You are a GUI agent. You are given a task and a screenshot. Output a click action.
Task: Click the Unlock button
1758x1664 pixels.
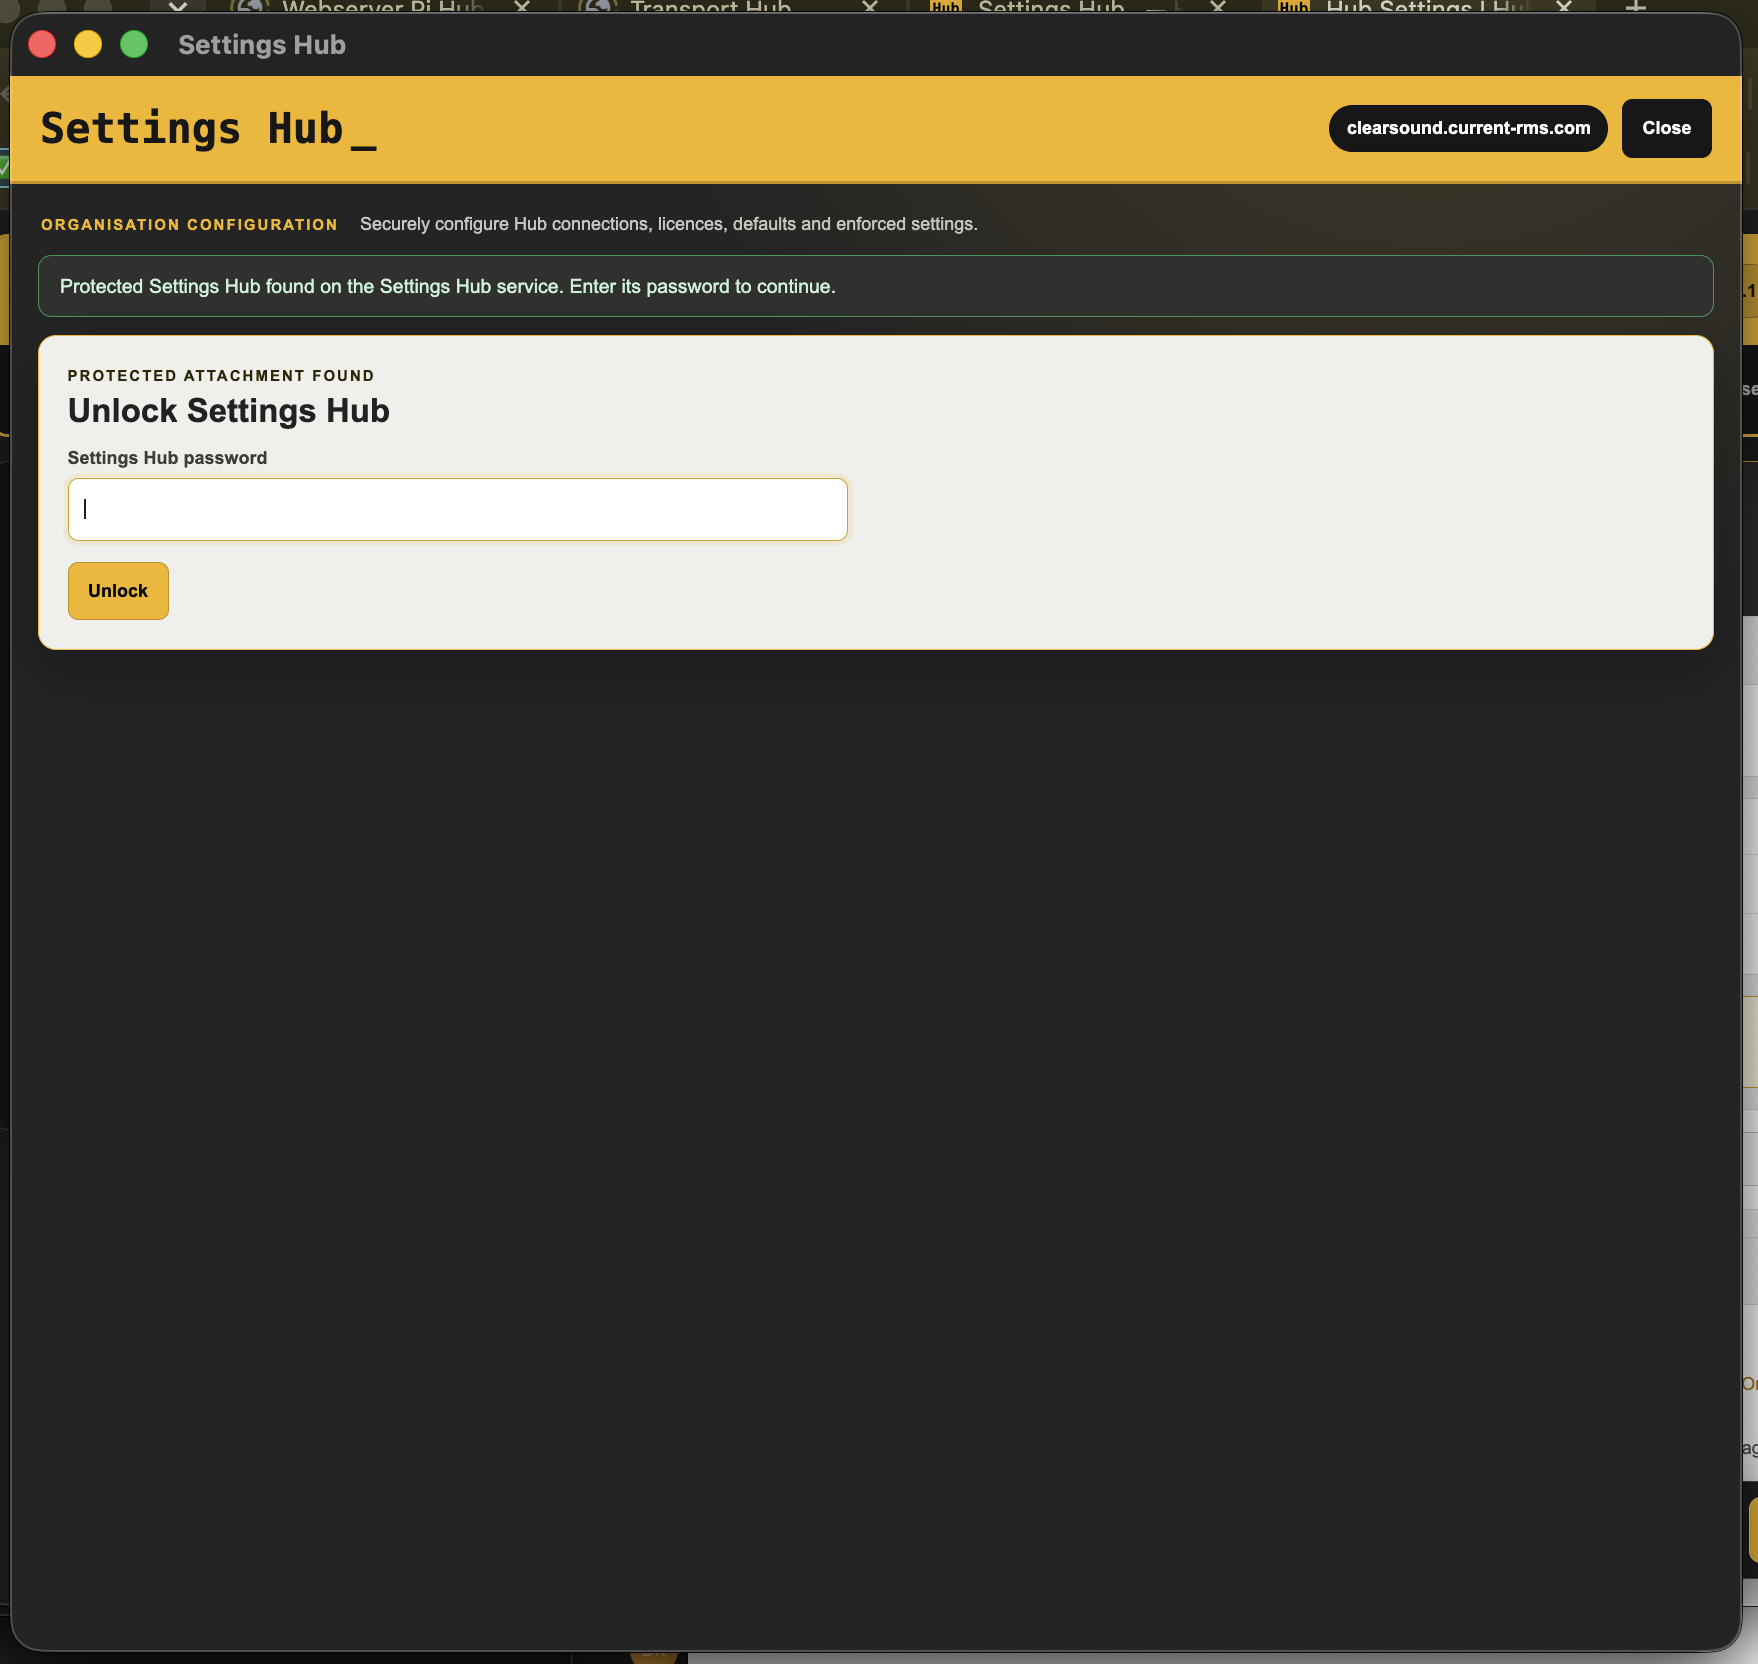(x=118, y=591)
